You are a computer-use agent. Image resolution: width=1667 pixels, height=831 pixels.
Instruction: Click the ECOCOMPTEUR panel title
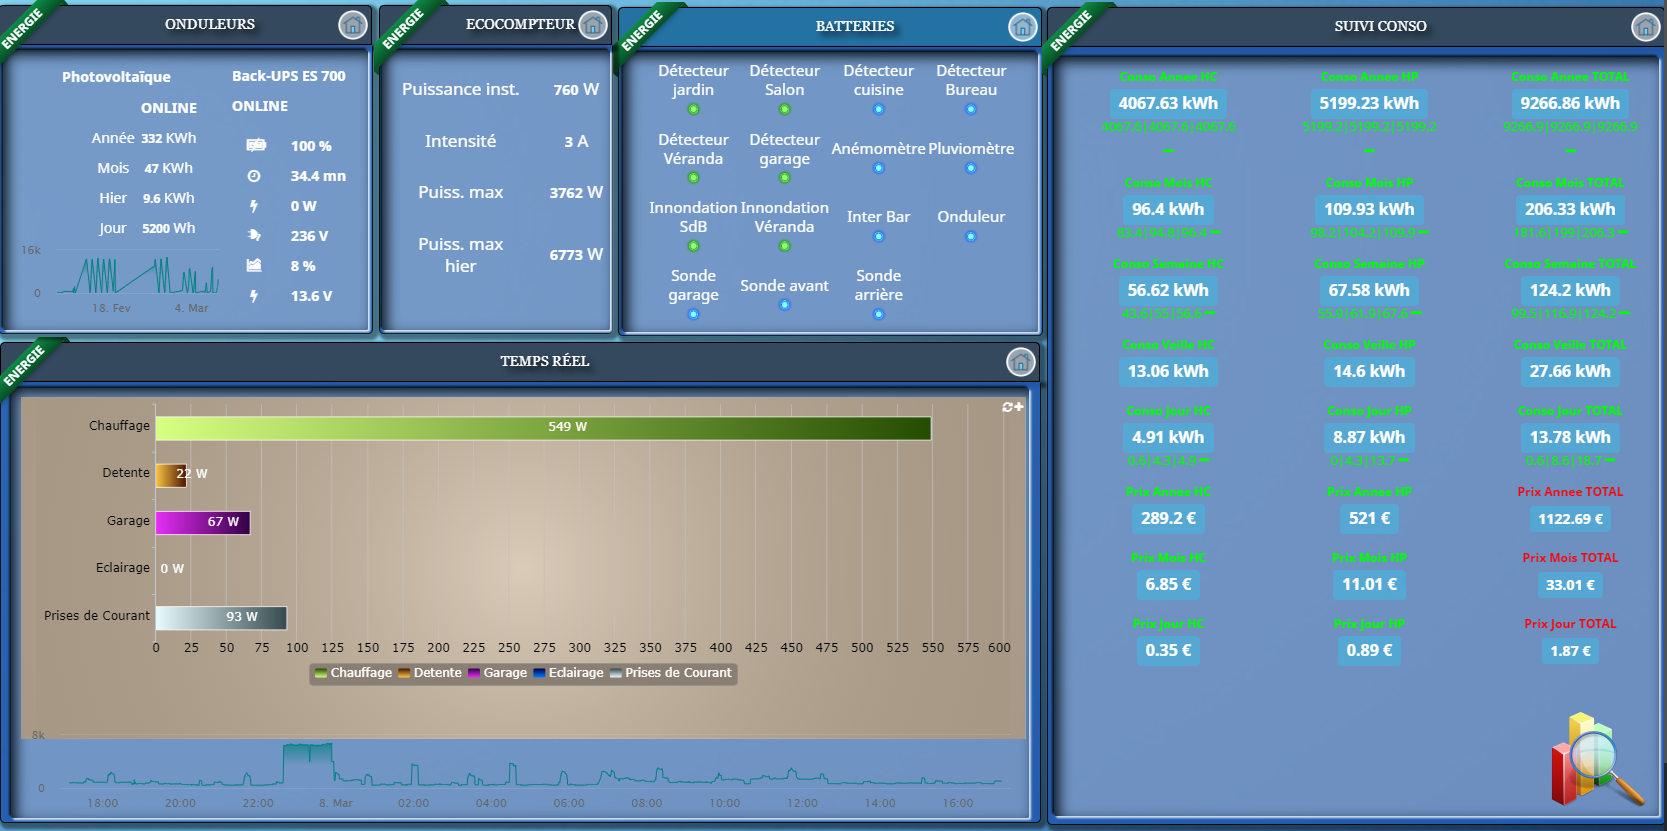520,24
